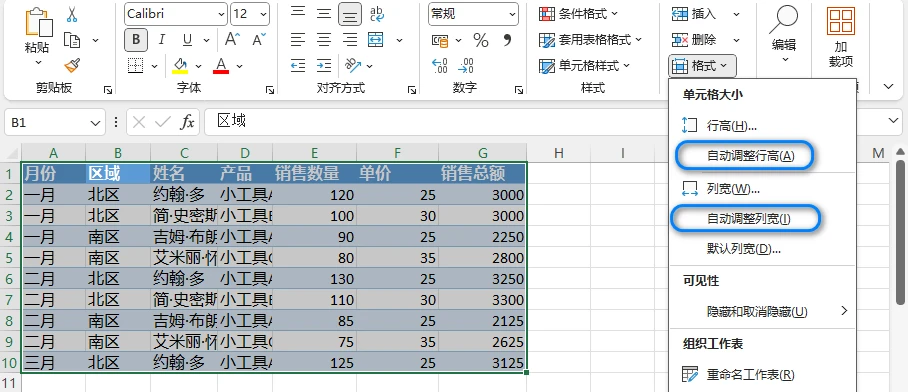
Task: Open 字体 group dialog launcher
Action: 270,90
